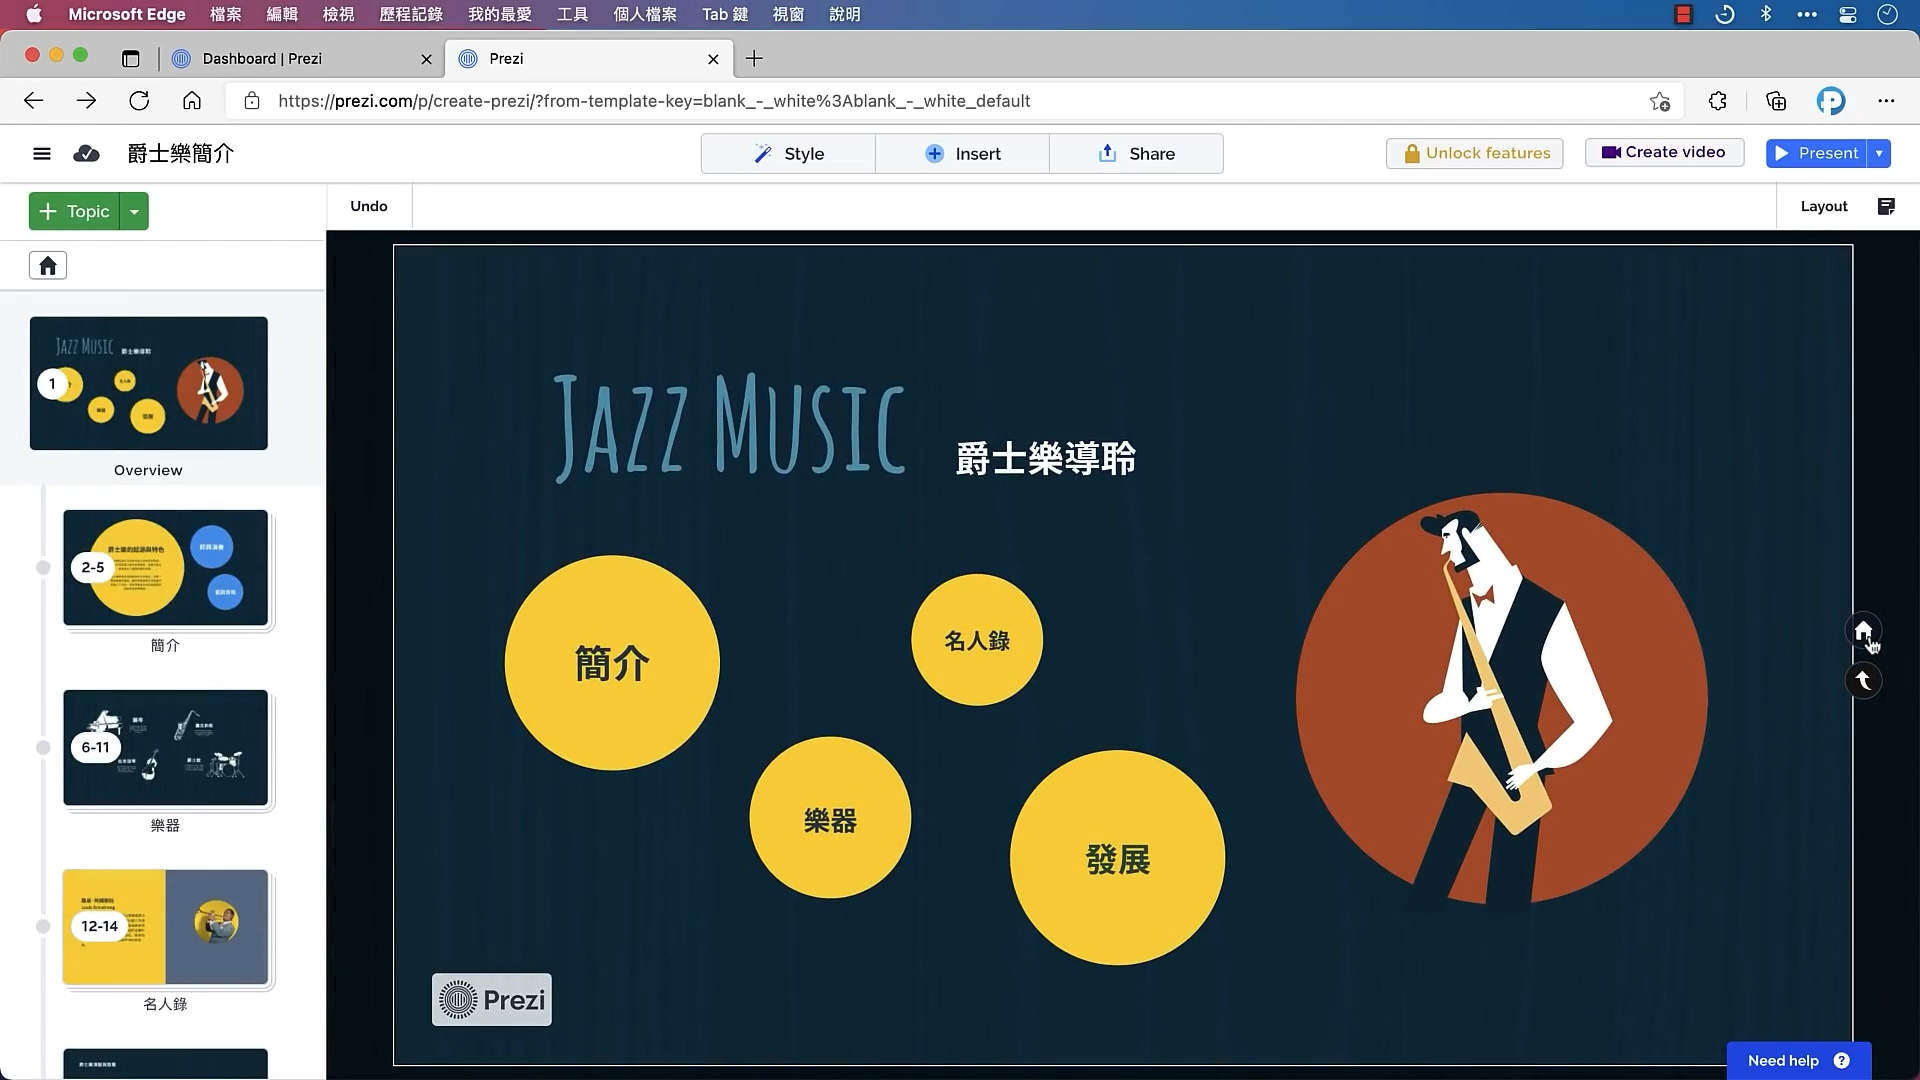The image size is (1920, 1080).
Task: Open the hamburger menu beside the title
Action: 41,153
